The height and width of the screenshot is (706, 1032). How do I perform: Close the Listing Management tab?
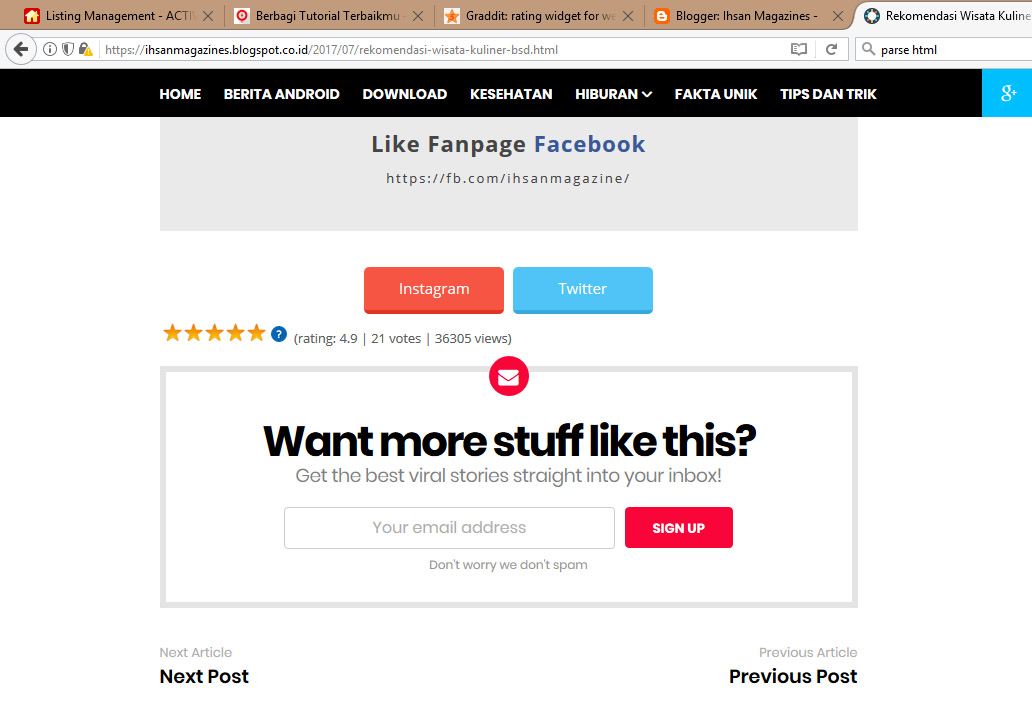click(x=208, y=16)
